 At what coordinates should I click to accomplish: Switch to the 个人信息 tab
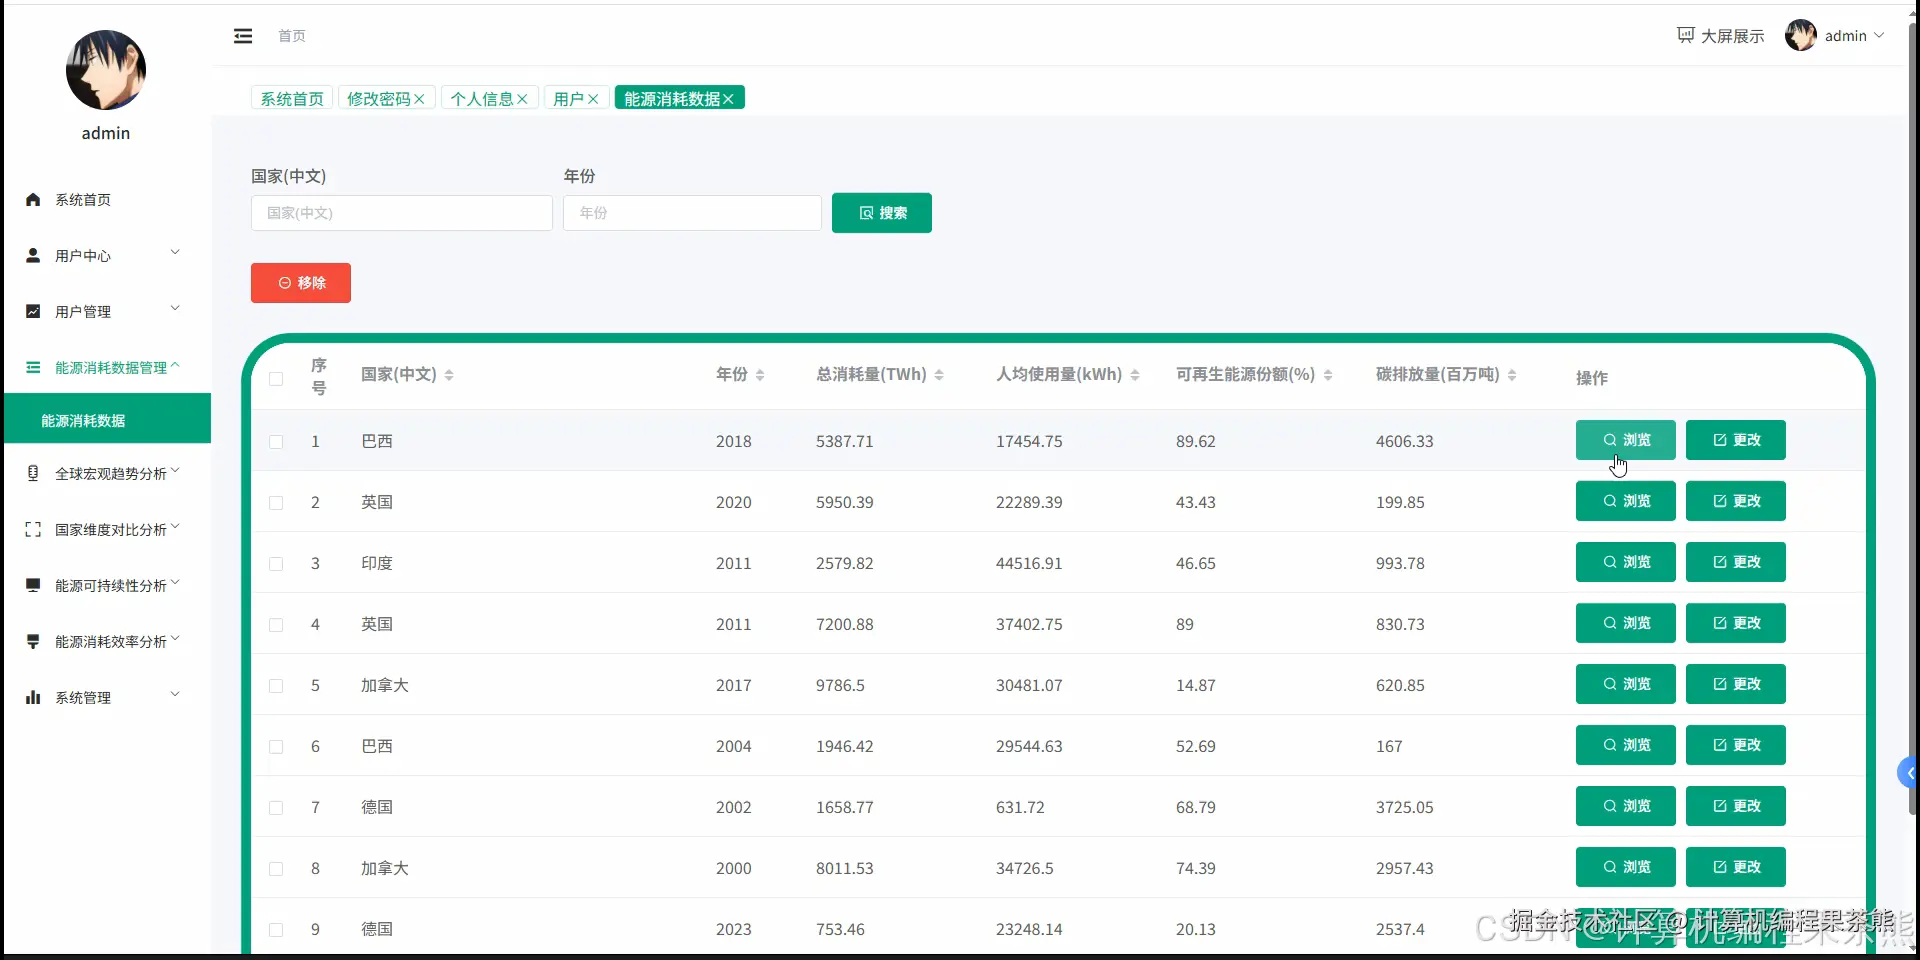coord(483,98)
